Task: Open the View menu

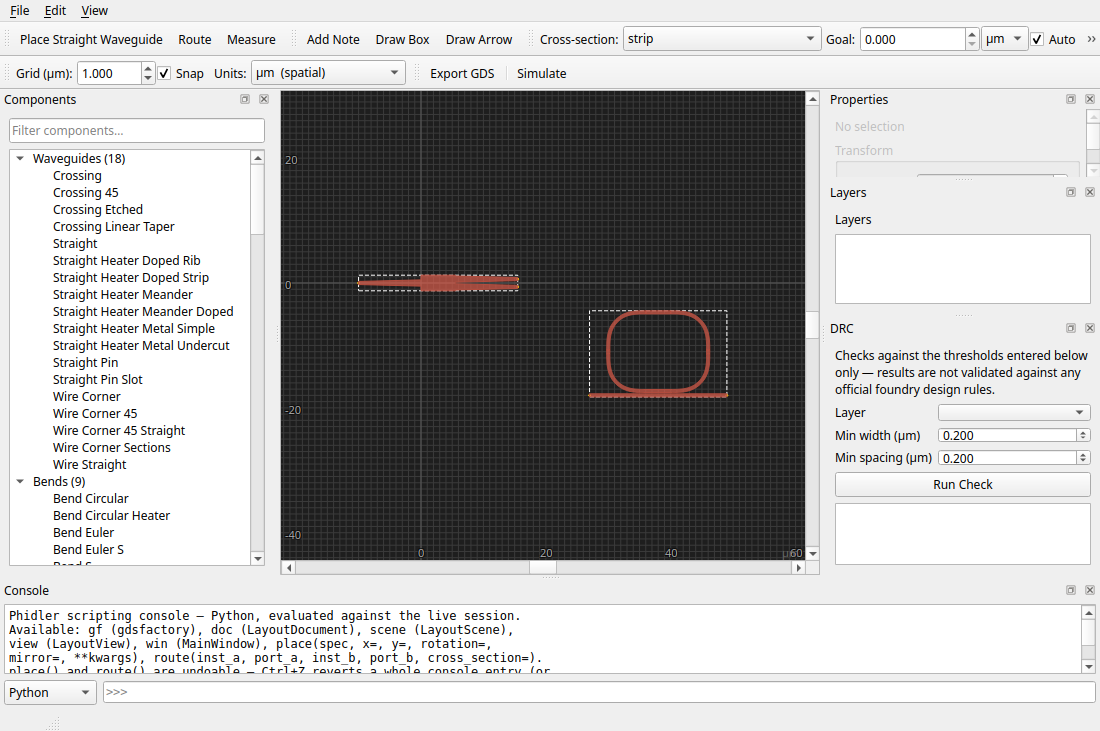Action: [94, 11]
